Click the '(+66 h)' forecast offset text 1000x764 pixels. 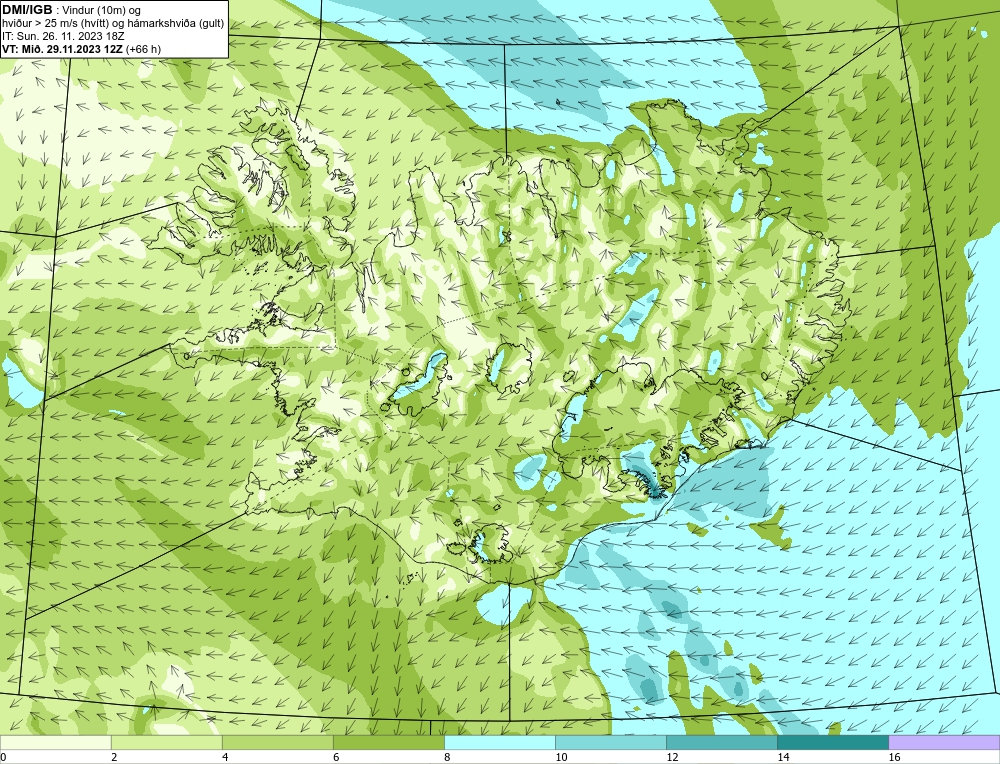pos(143,49)
